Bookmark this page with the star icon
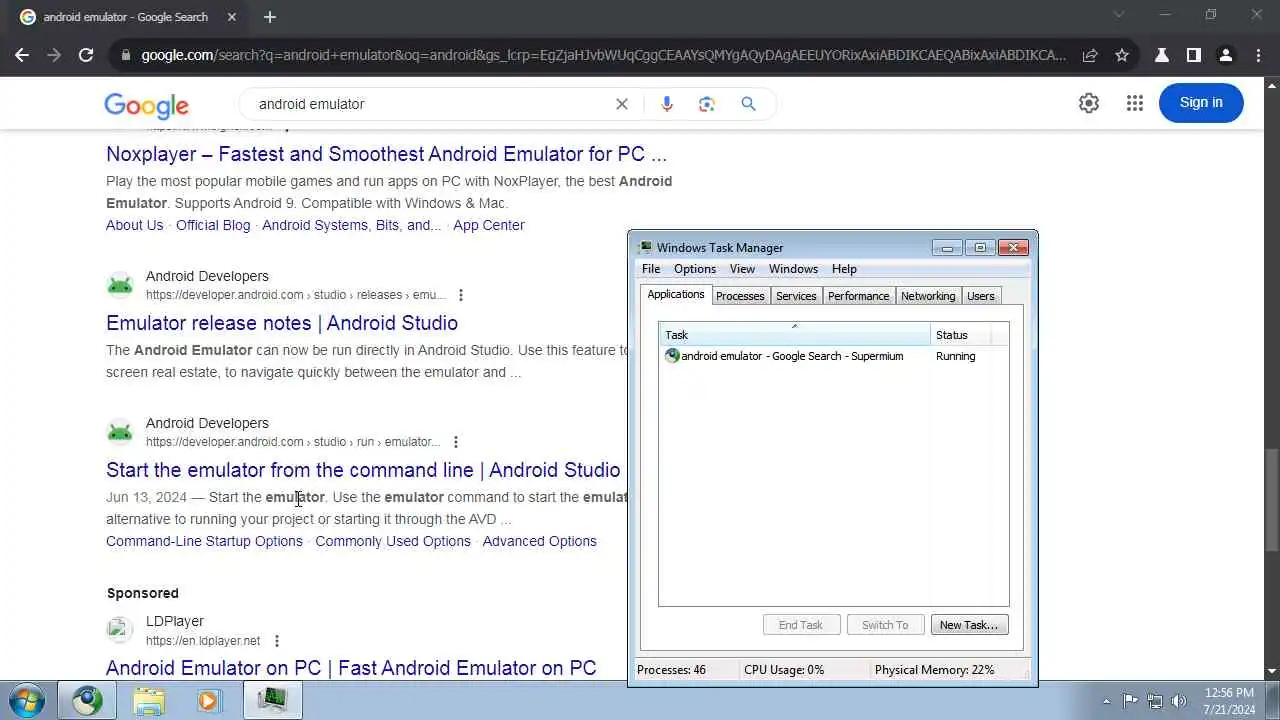 pyautogui.click(x=1122, y=56)
